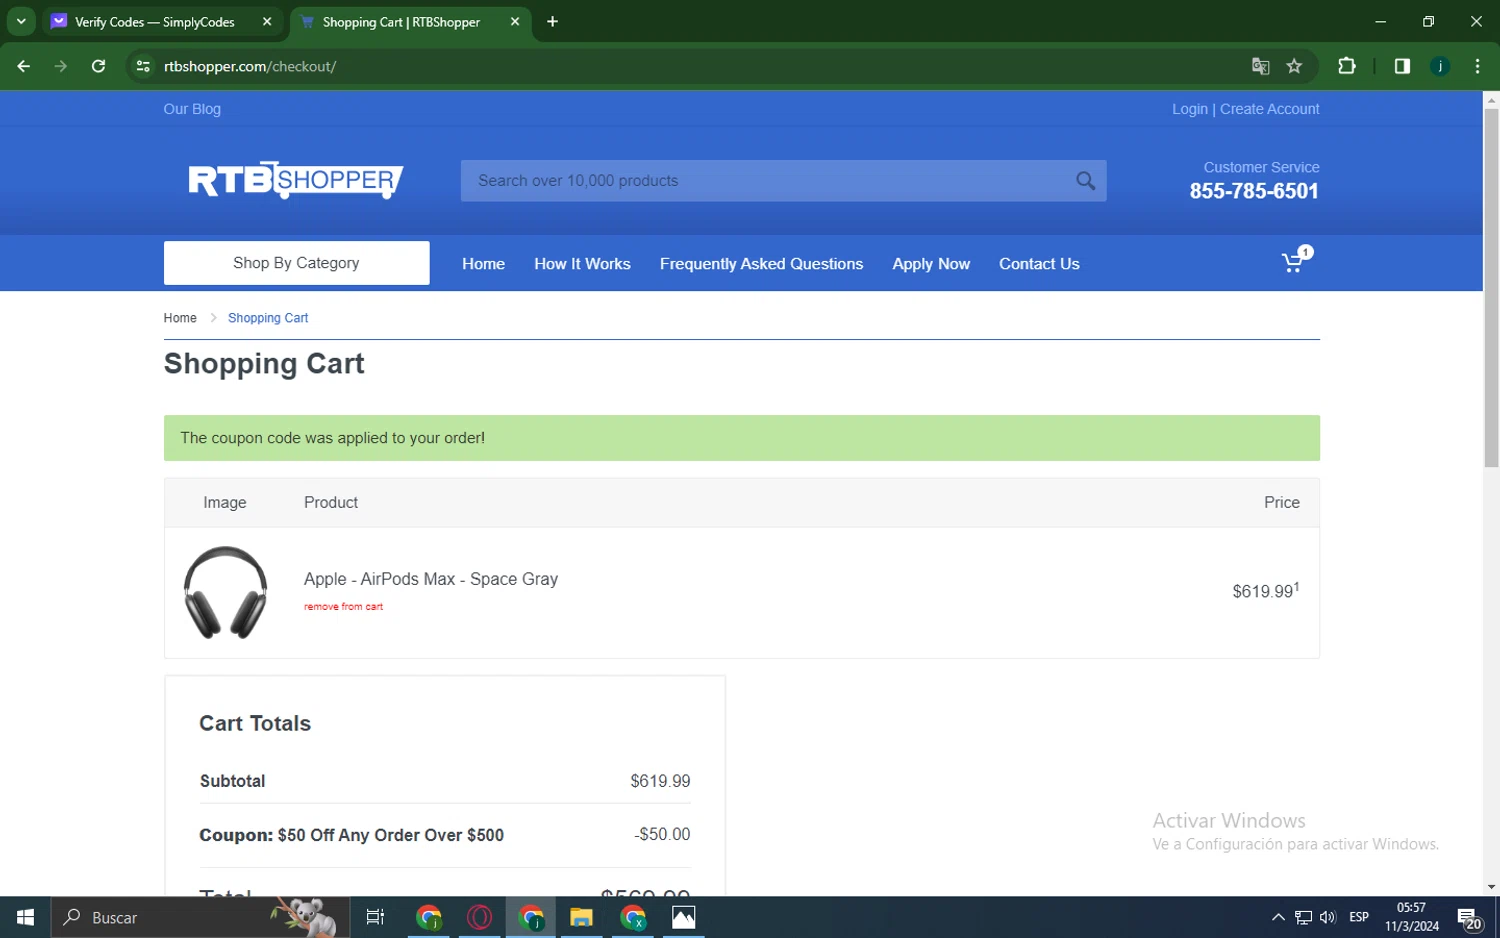Open site information icon in address bar
This screenshot has width=1500, height=938.
coord(143,66)
